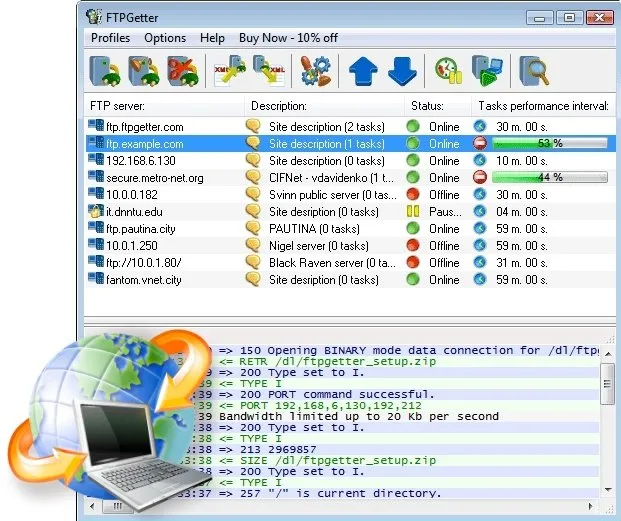Click the scheduler clock pause icon

tap(449, 71)
